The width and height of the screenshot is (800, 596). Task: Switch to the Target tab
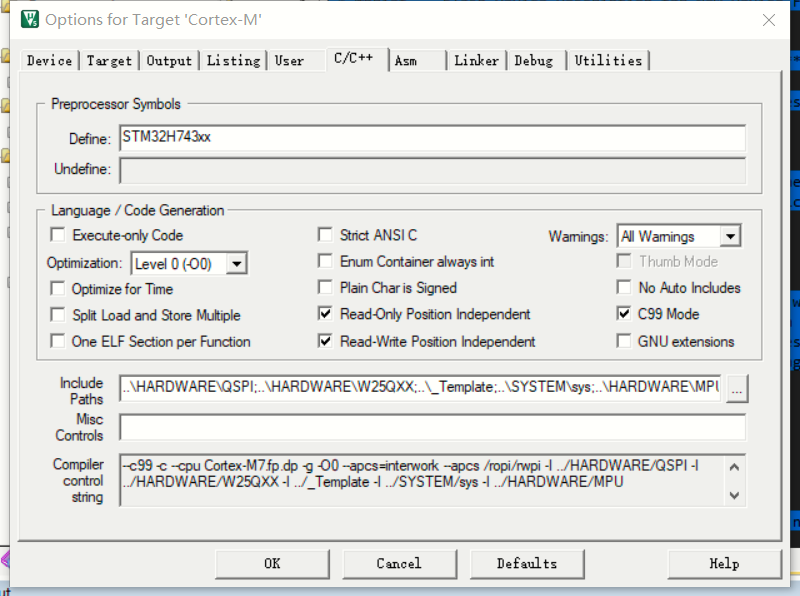tap(109, 61)
